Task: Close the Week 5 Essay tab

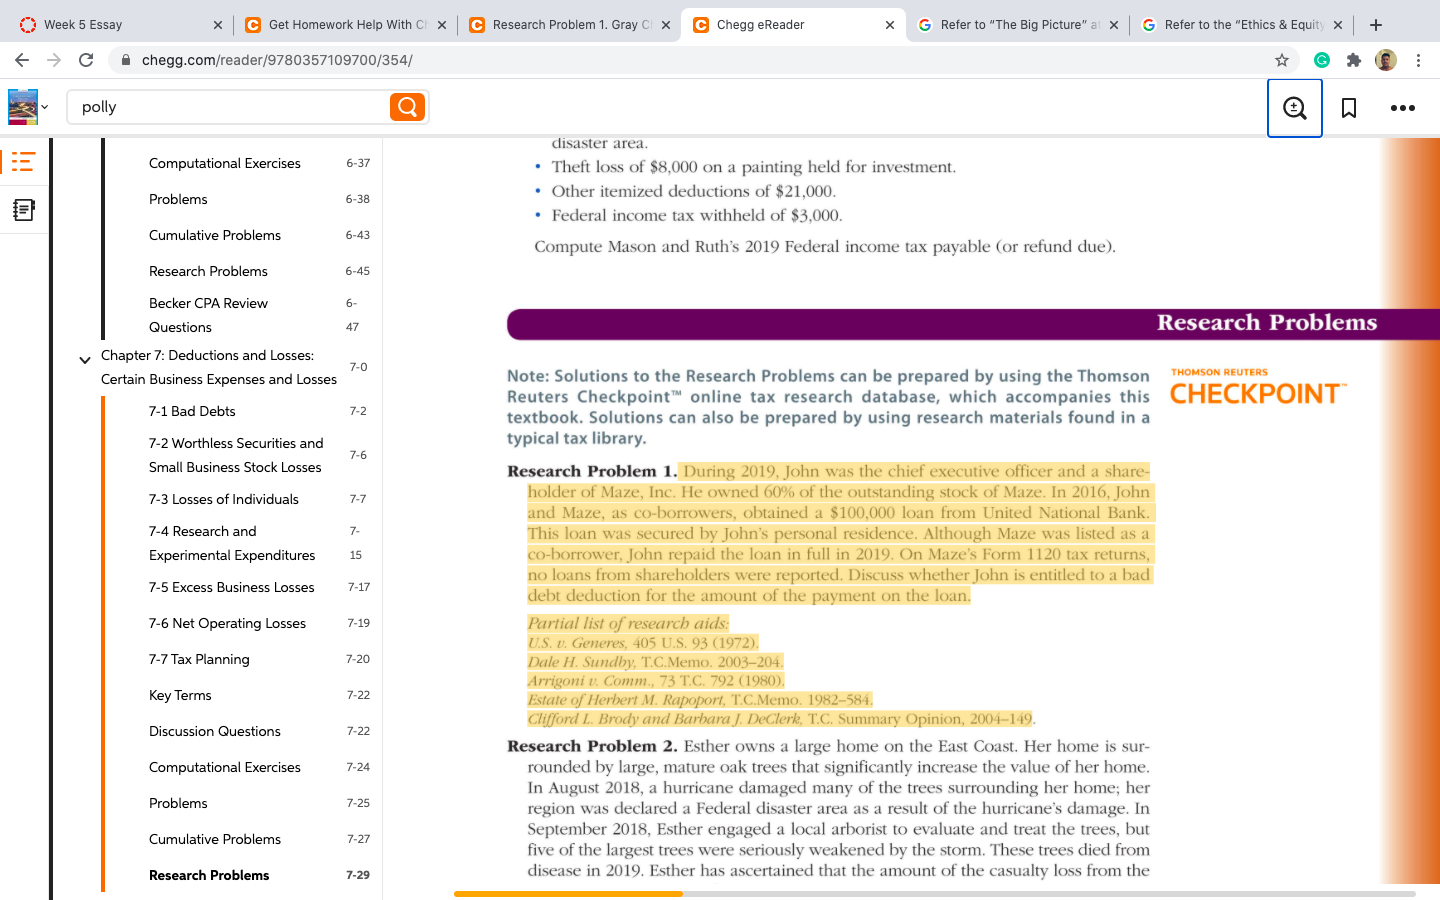Action: click(x=218, y=25)
